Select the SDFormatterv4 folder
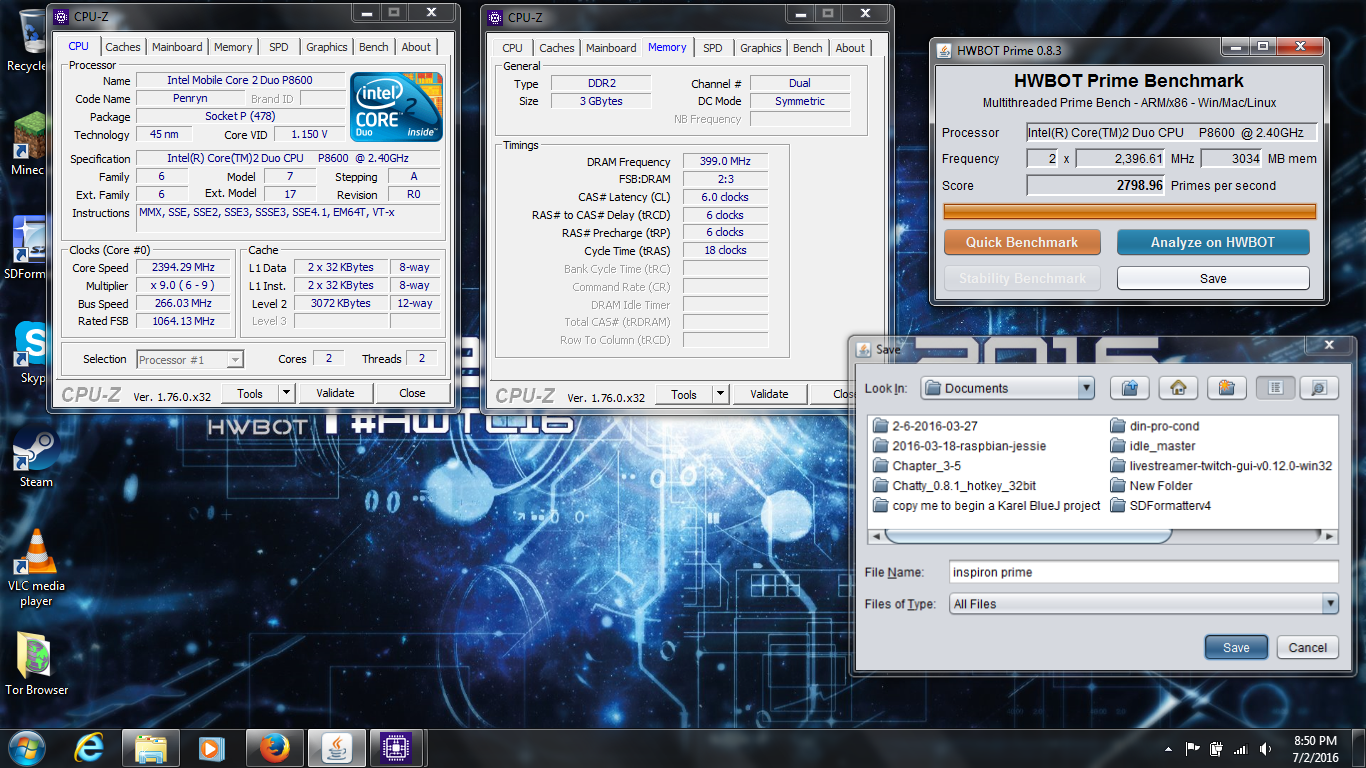This screenshot has width=1366, height=768. coord(1161,506)
